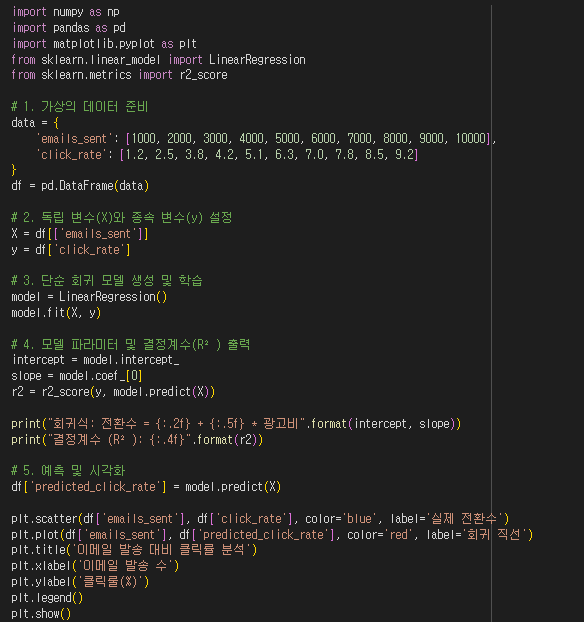Screen dimensions: 584x622
Task: Click the 'model = LinearRegression()' line
Action: (89, 296)
